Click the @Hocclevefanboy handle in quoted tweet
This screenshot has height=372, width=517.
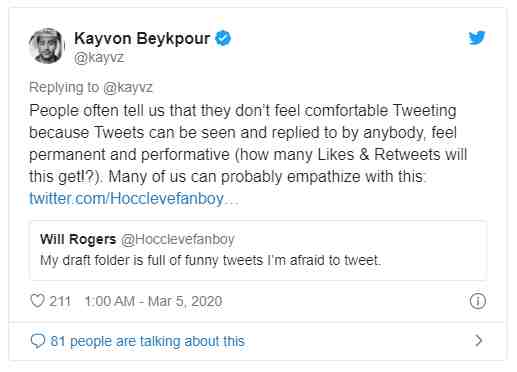coord(178,239)
